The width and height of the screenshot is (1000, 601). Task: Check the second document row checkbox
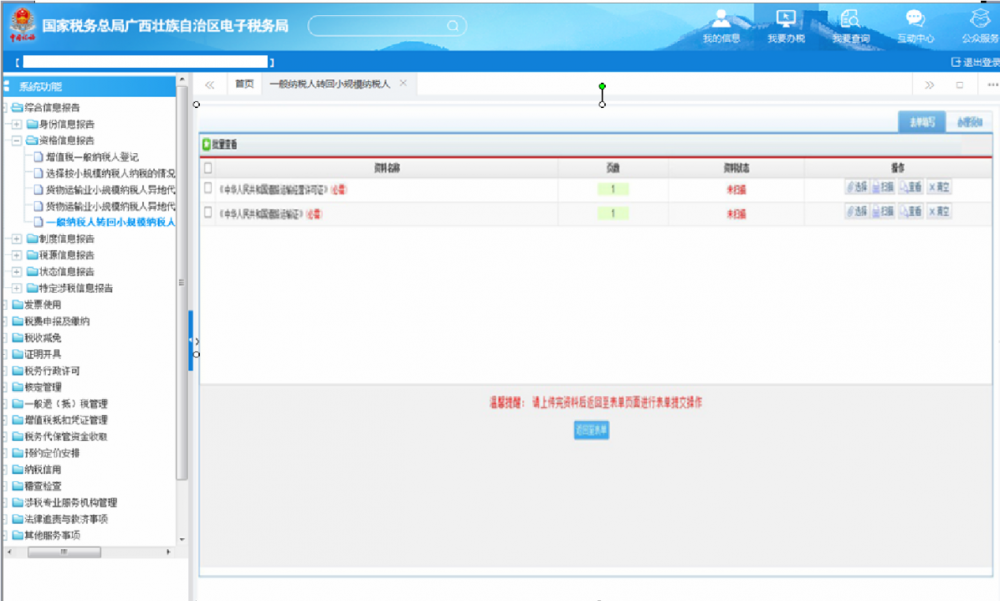pos(208,212)
